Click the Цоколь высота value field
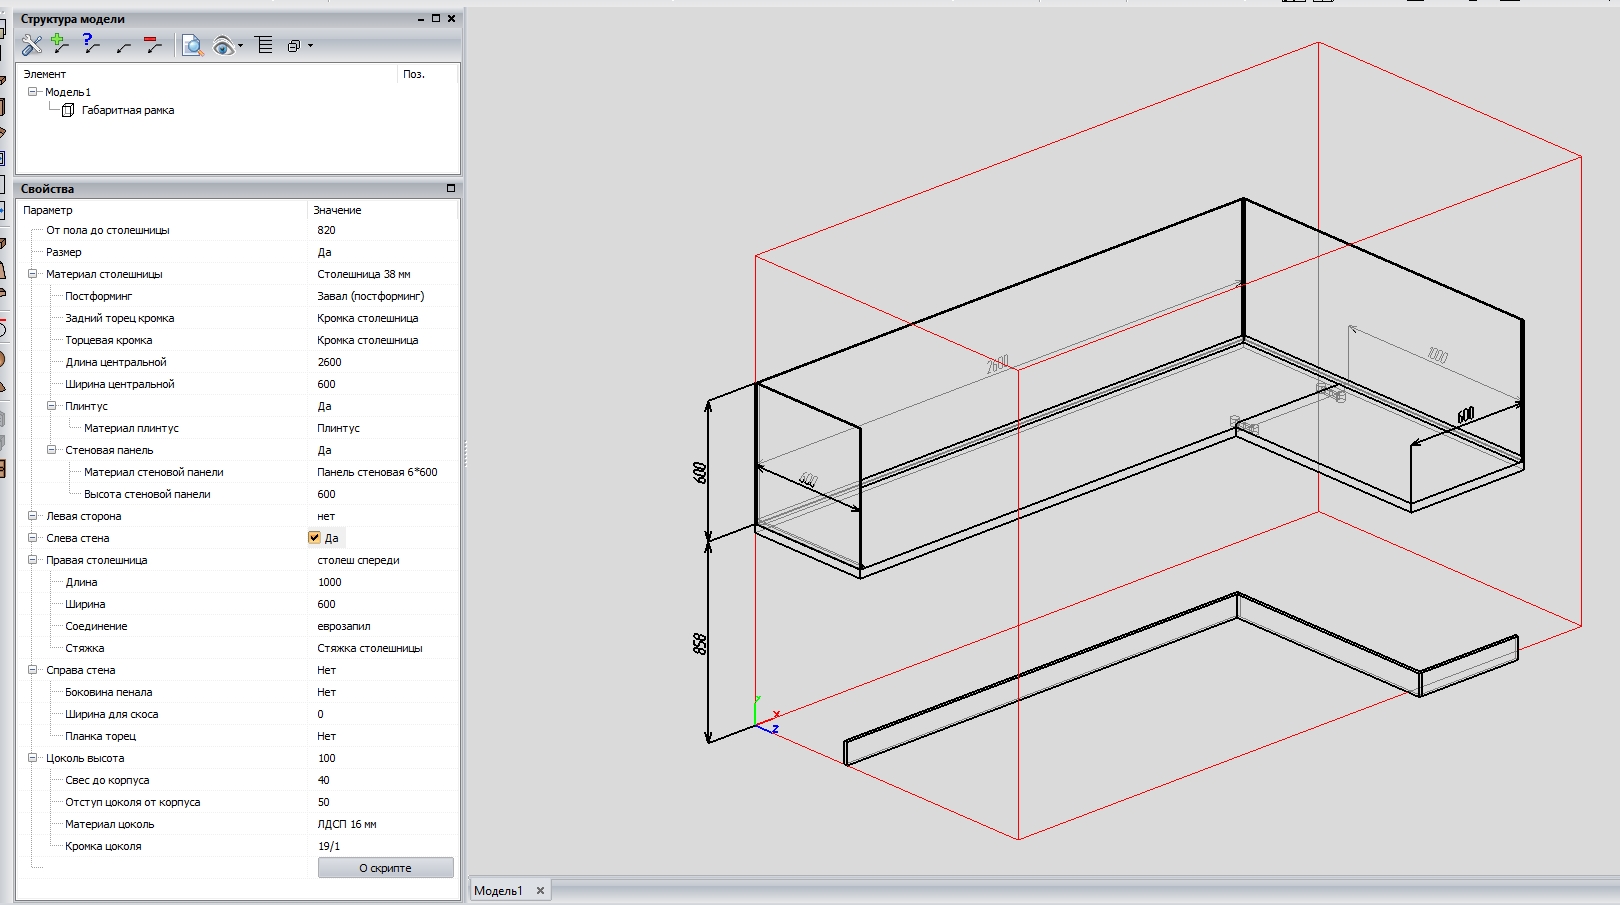 [x=380, y=758]
